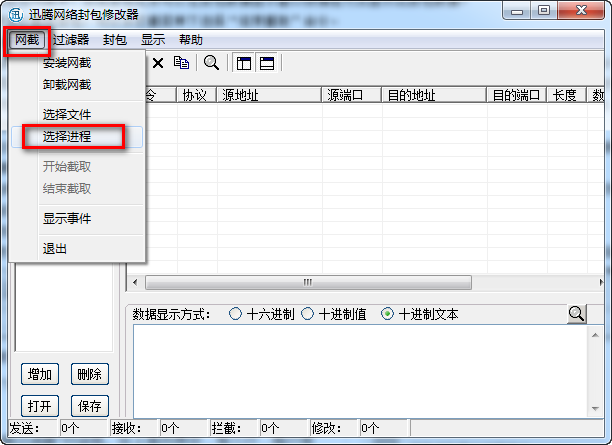
Task: Open the 帮助 menu
Action: (190, 40)
